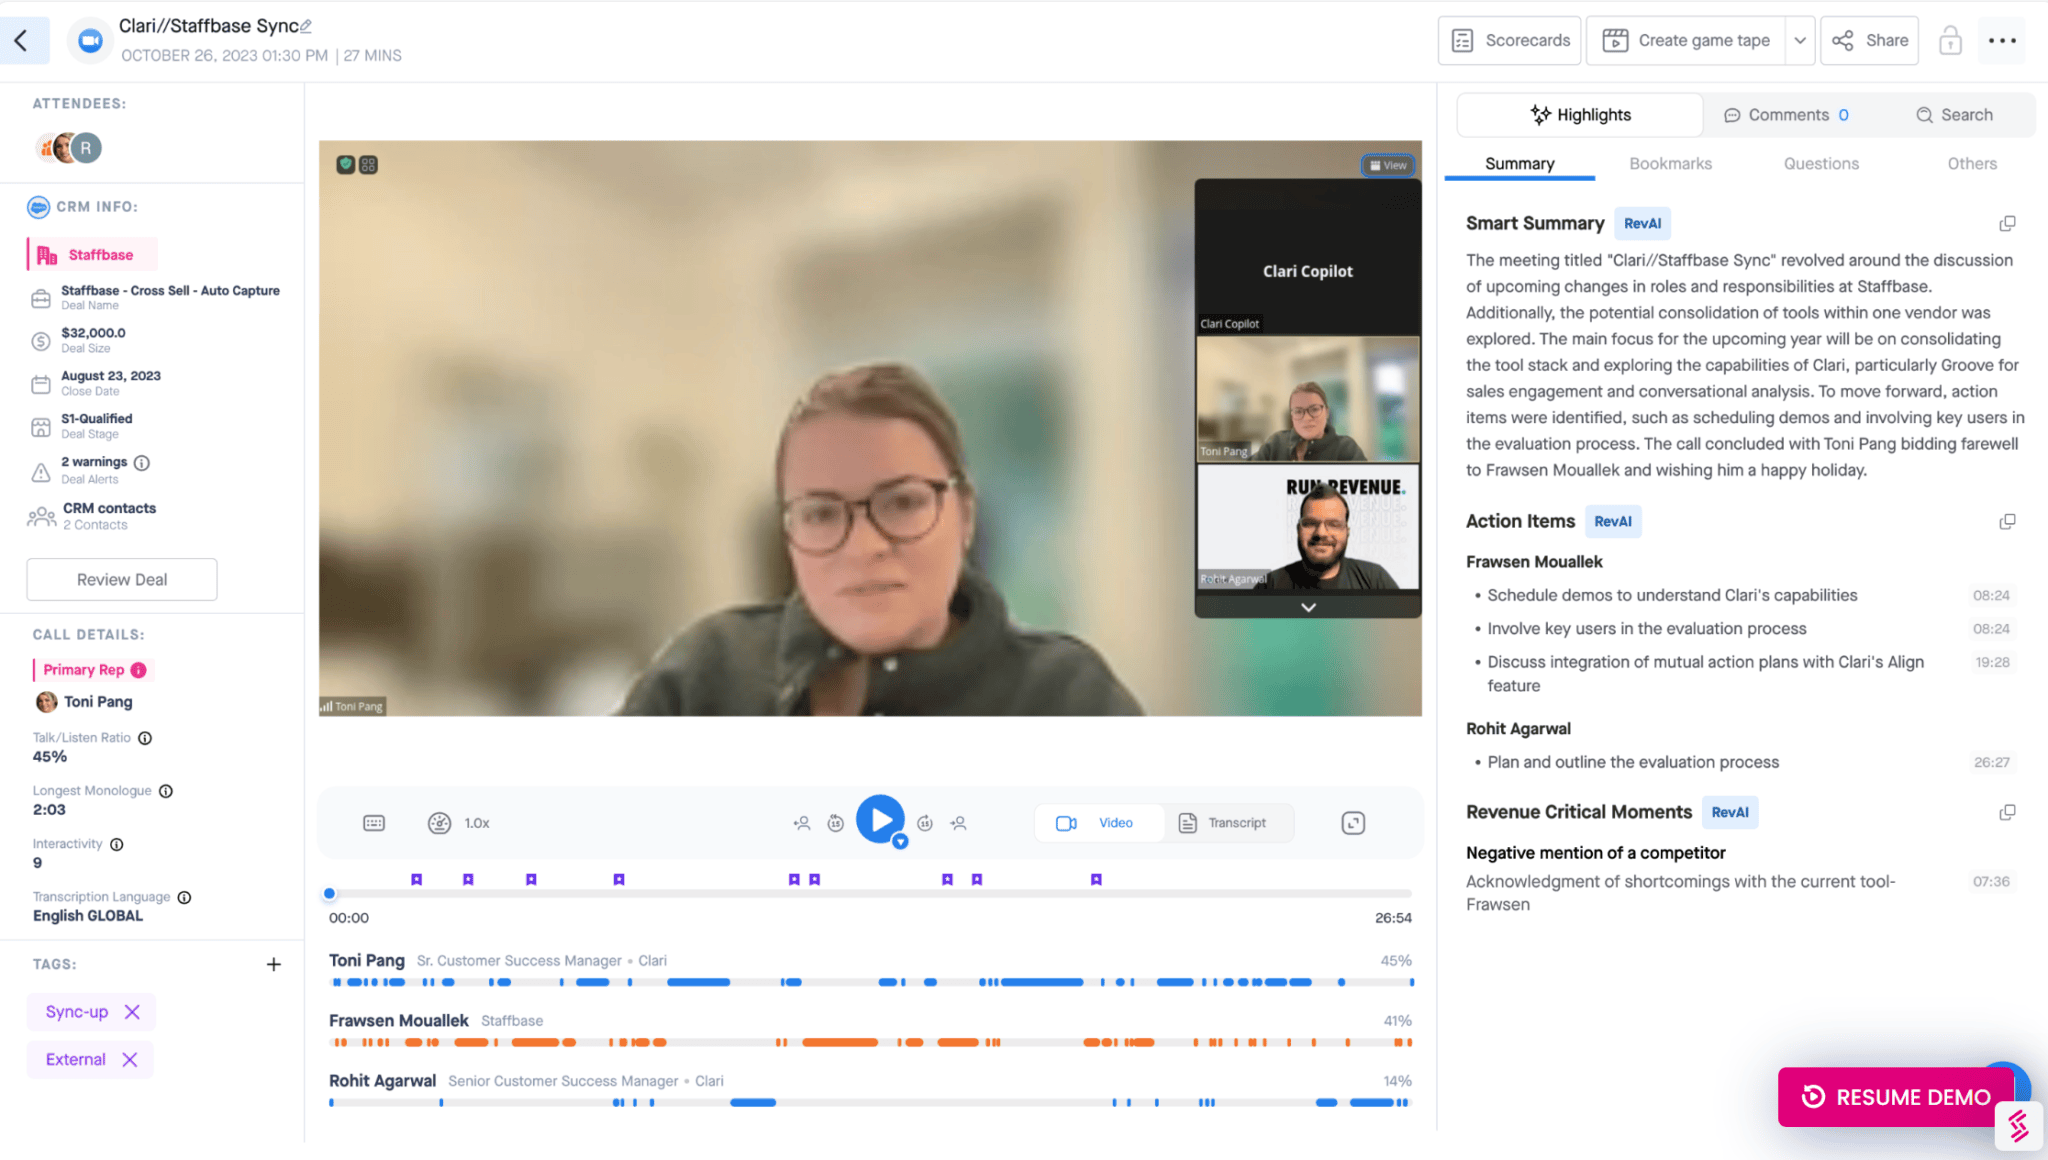Remove the Sync-up tag

(x=132, y=1012)
